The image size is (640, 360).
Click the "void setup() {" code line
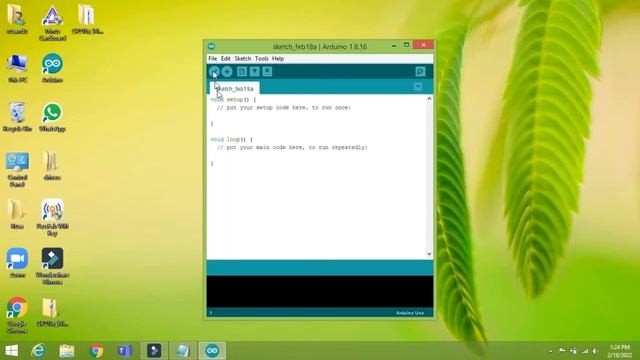click(233, 100)
